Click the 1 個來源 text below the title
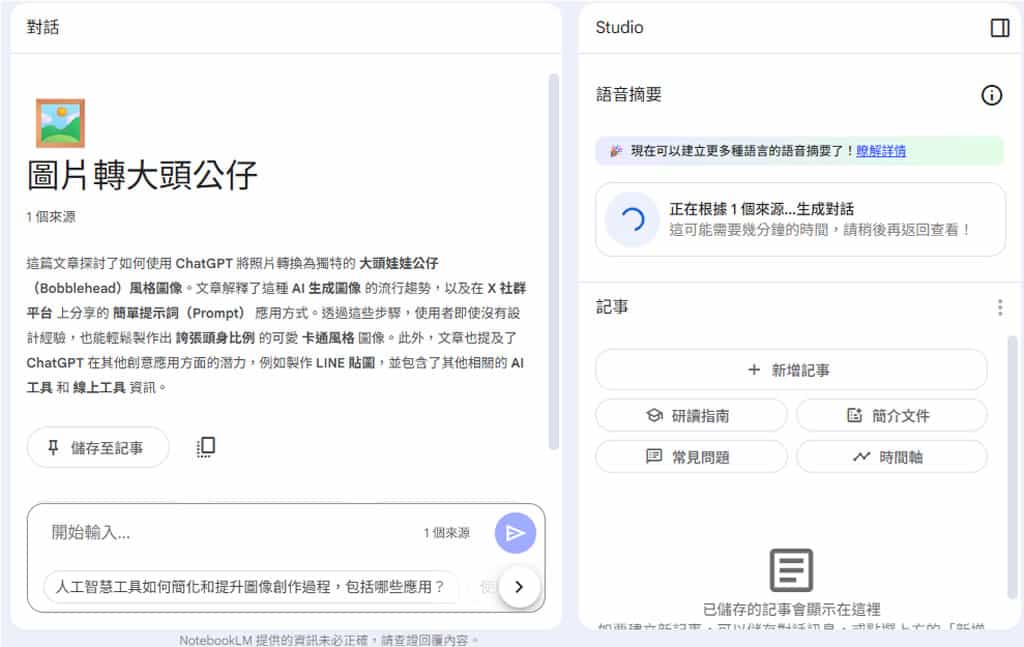The width and height of the screenshot is (1024, 647). 51,217
